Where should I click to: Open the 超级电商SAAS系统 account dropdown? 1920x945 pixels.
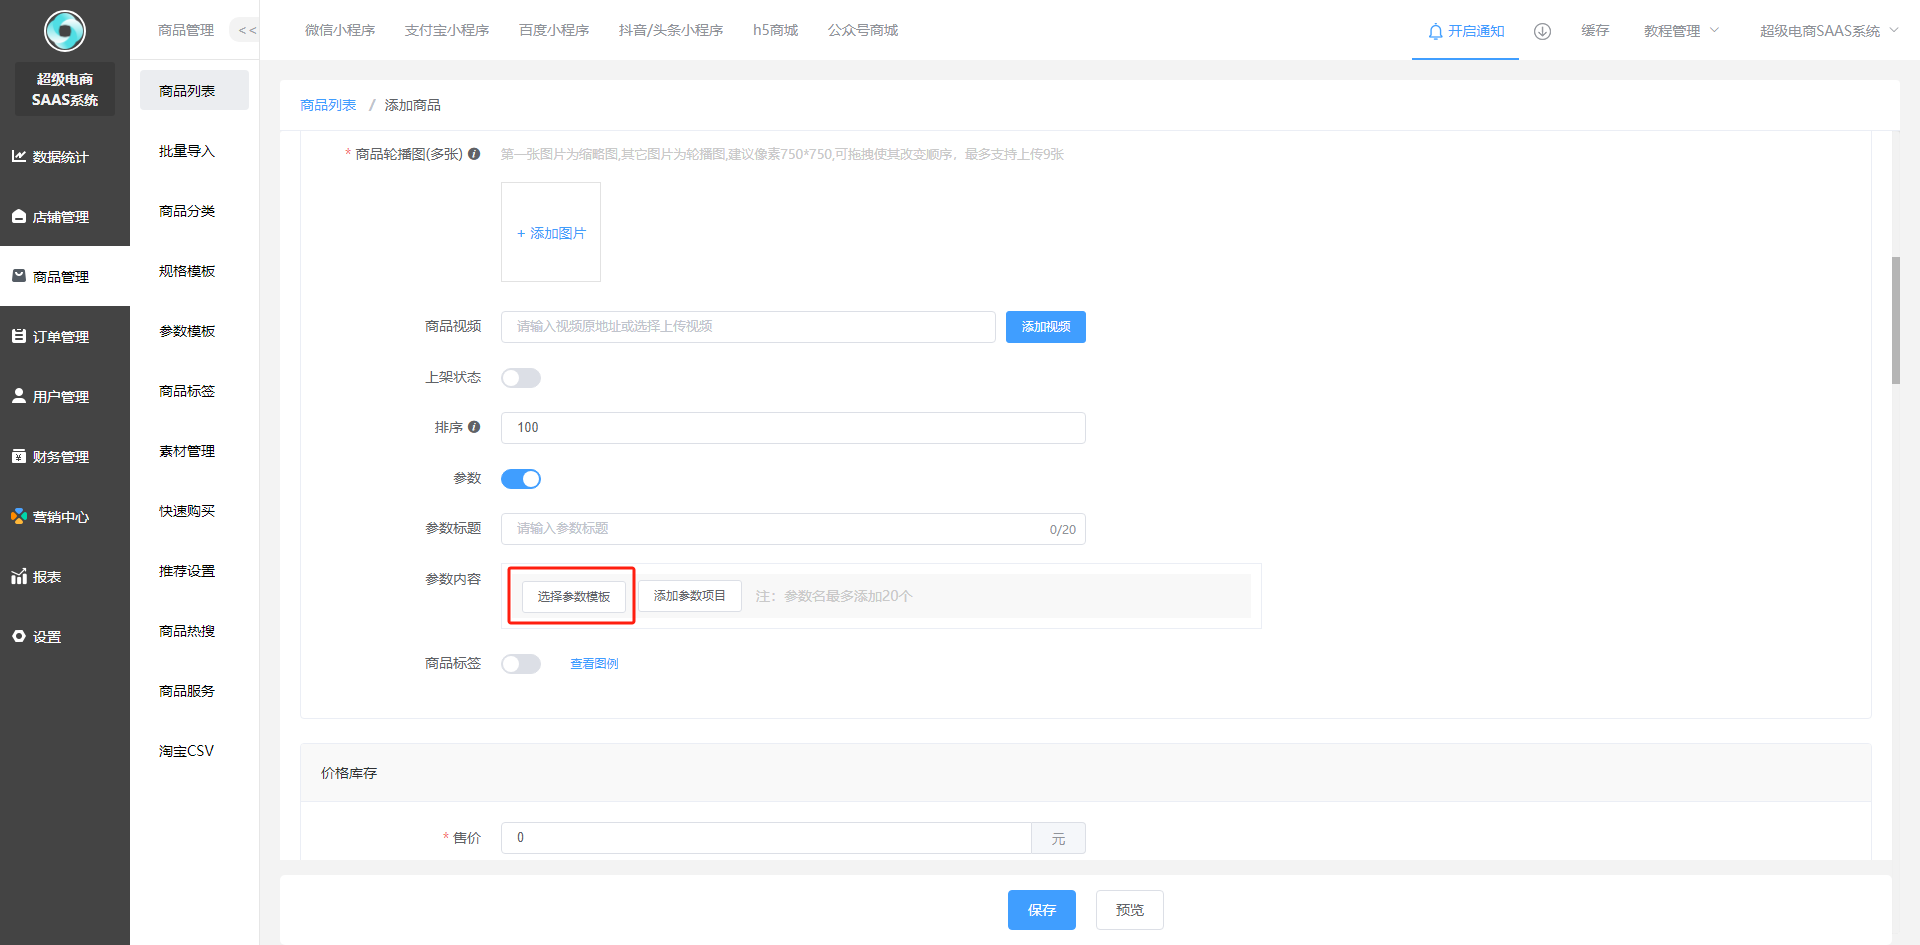click(1827, 31)
